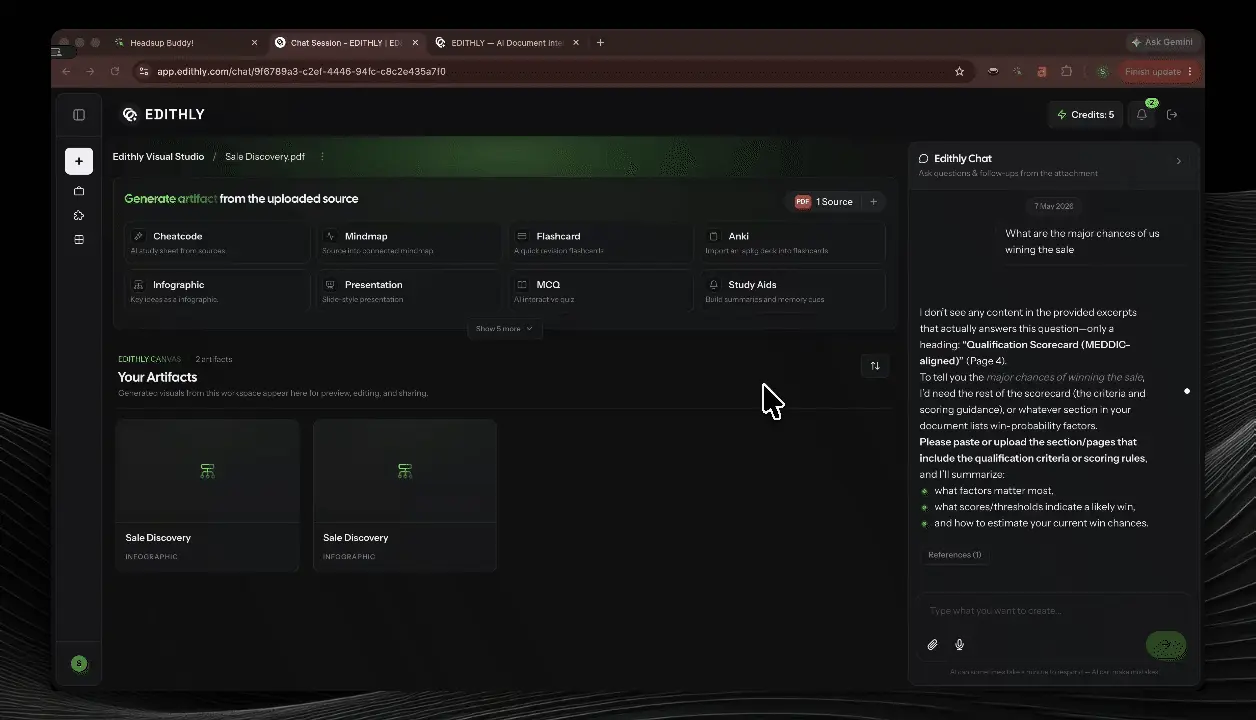
Task: Click the Credits: 5 indicator
Action: point(1085,115)
